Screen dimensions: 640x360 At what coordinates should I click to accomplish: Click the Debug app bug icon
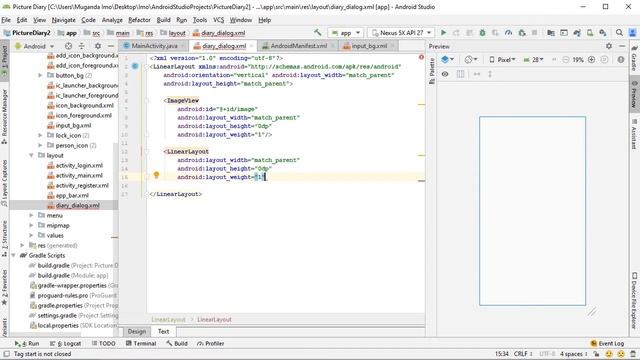click(482, 33)
